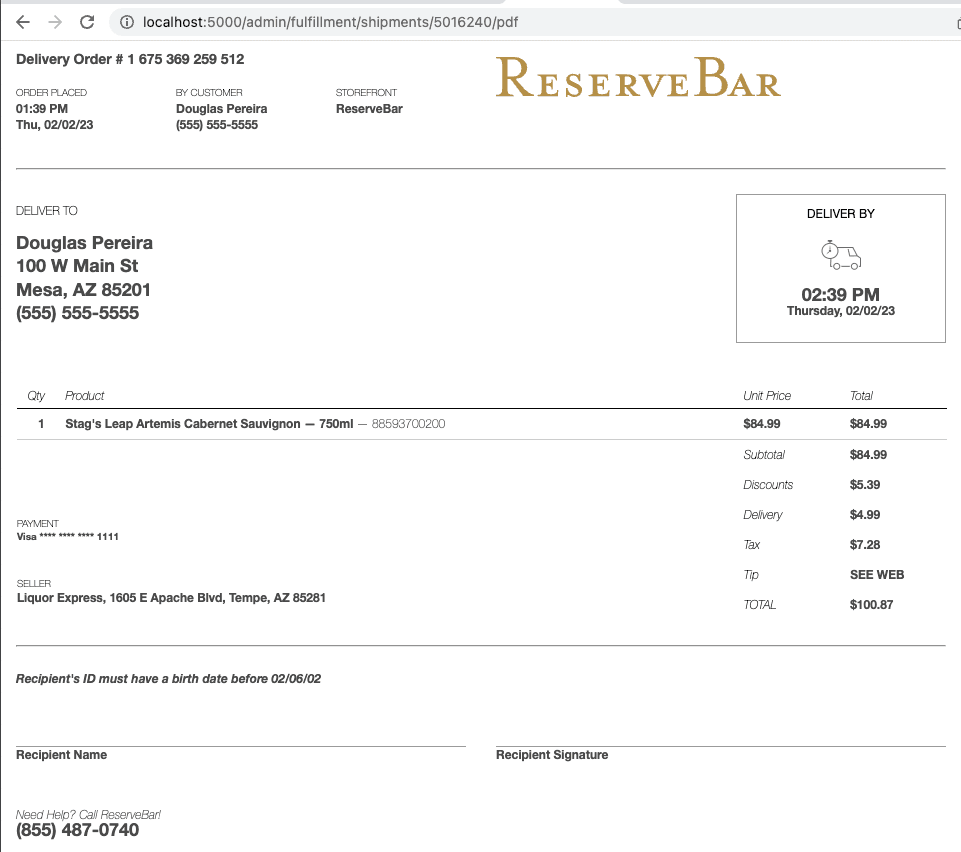
Task: Click the Tax amount $7.28
Action: pyautogui.click(x=865, y=545)
